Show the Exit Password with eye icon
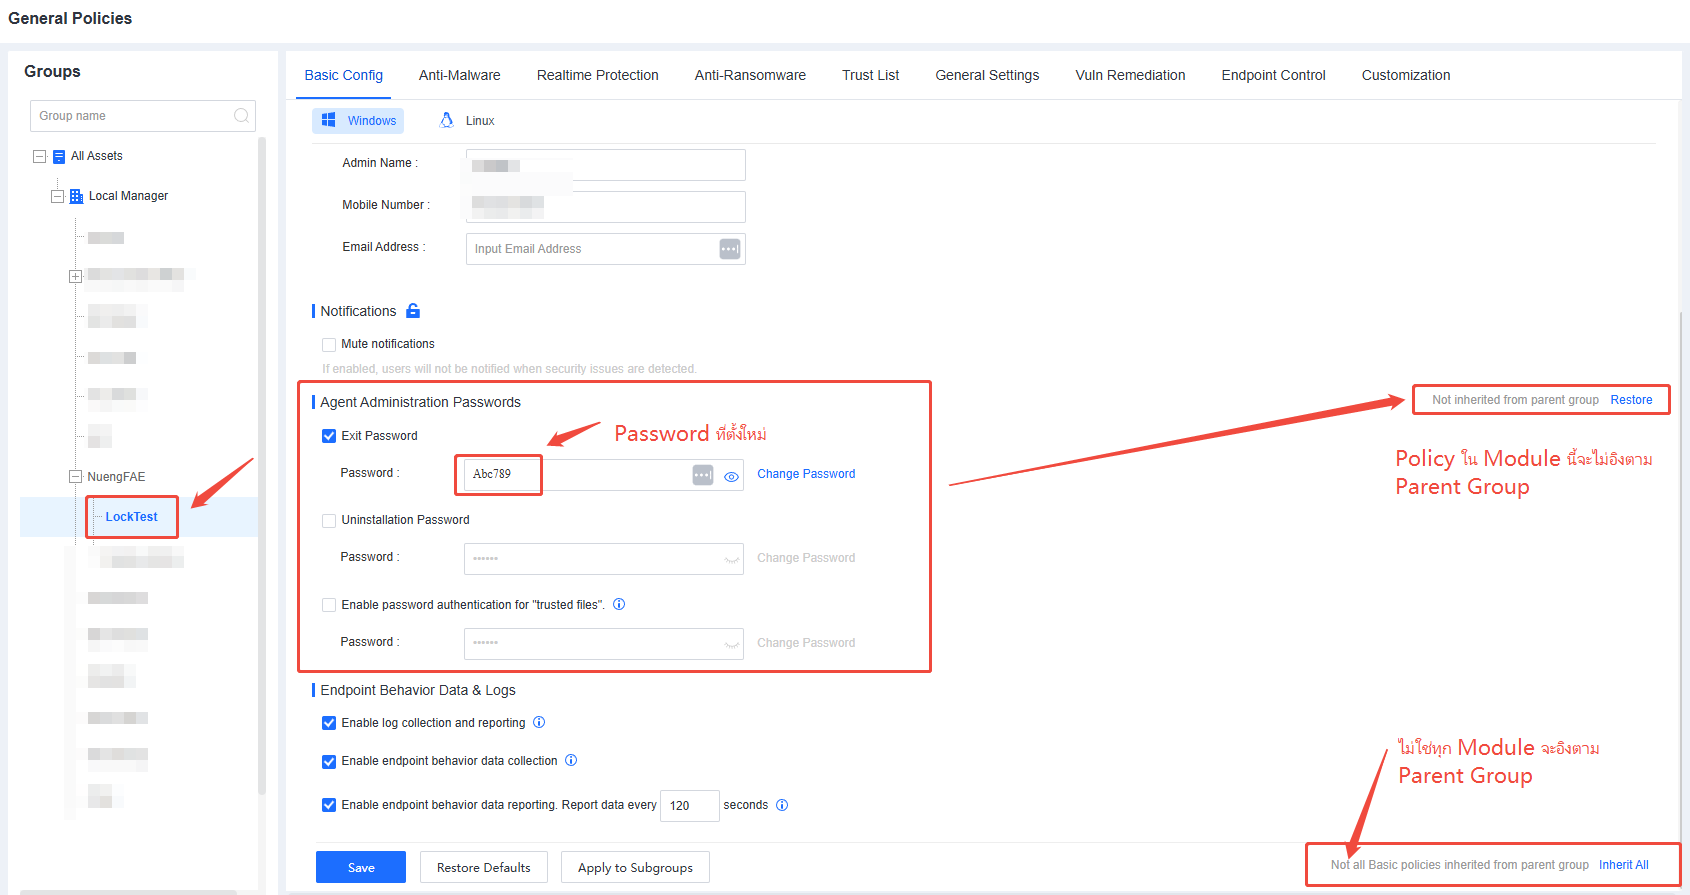1690x895 pixels. tap(731, 476)
